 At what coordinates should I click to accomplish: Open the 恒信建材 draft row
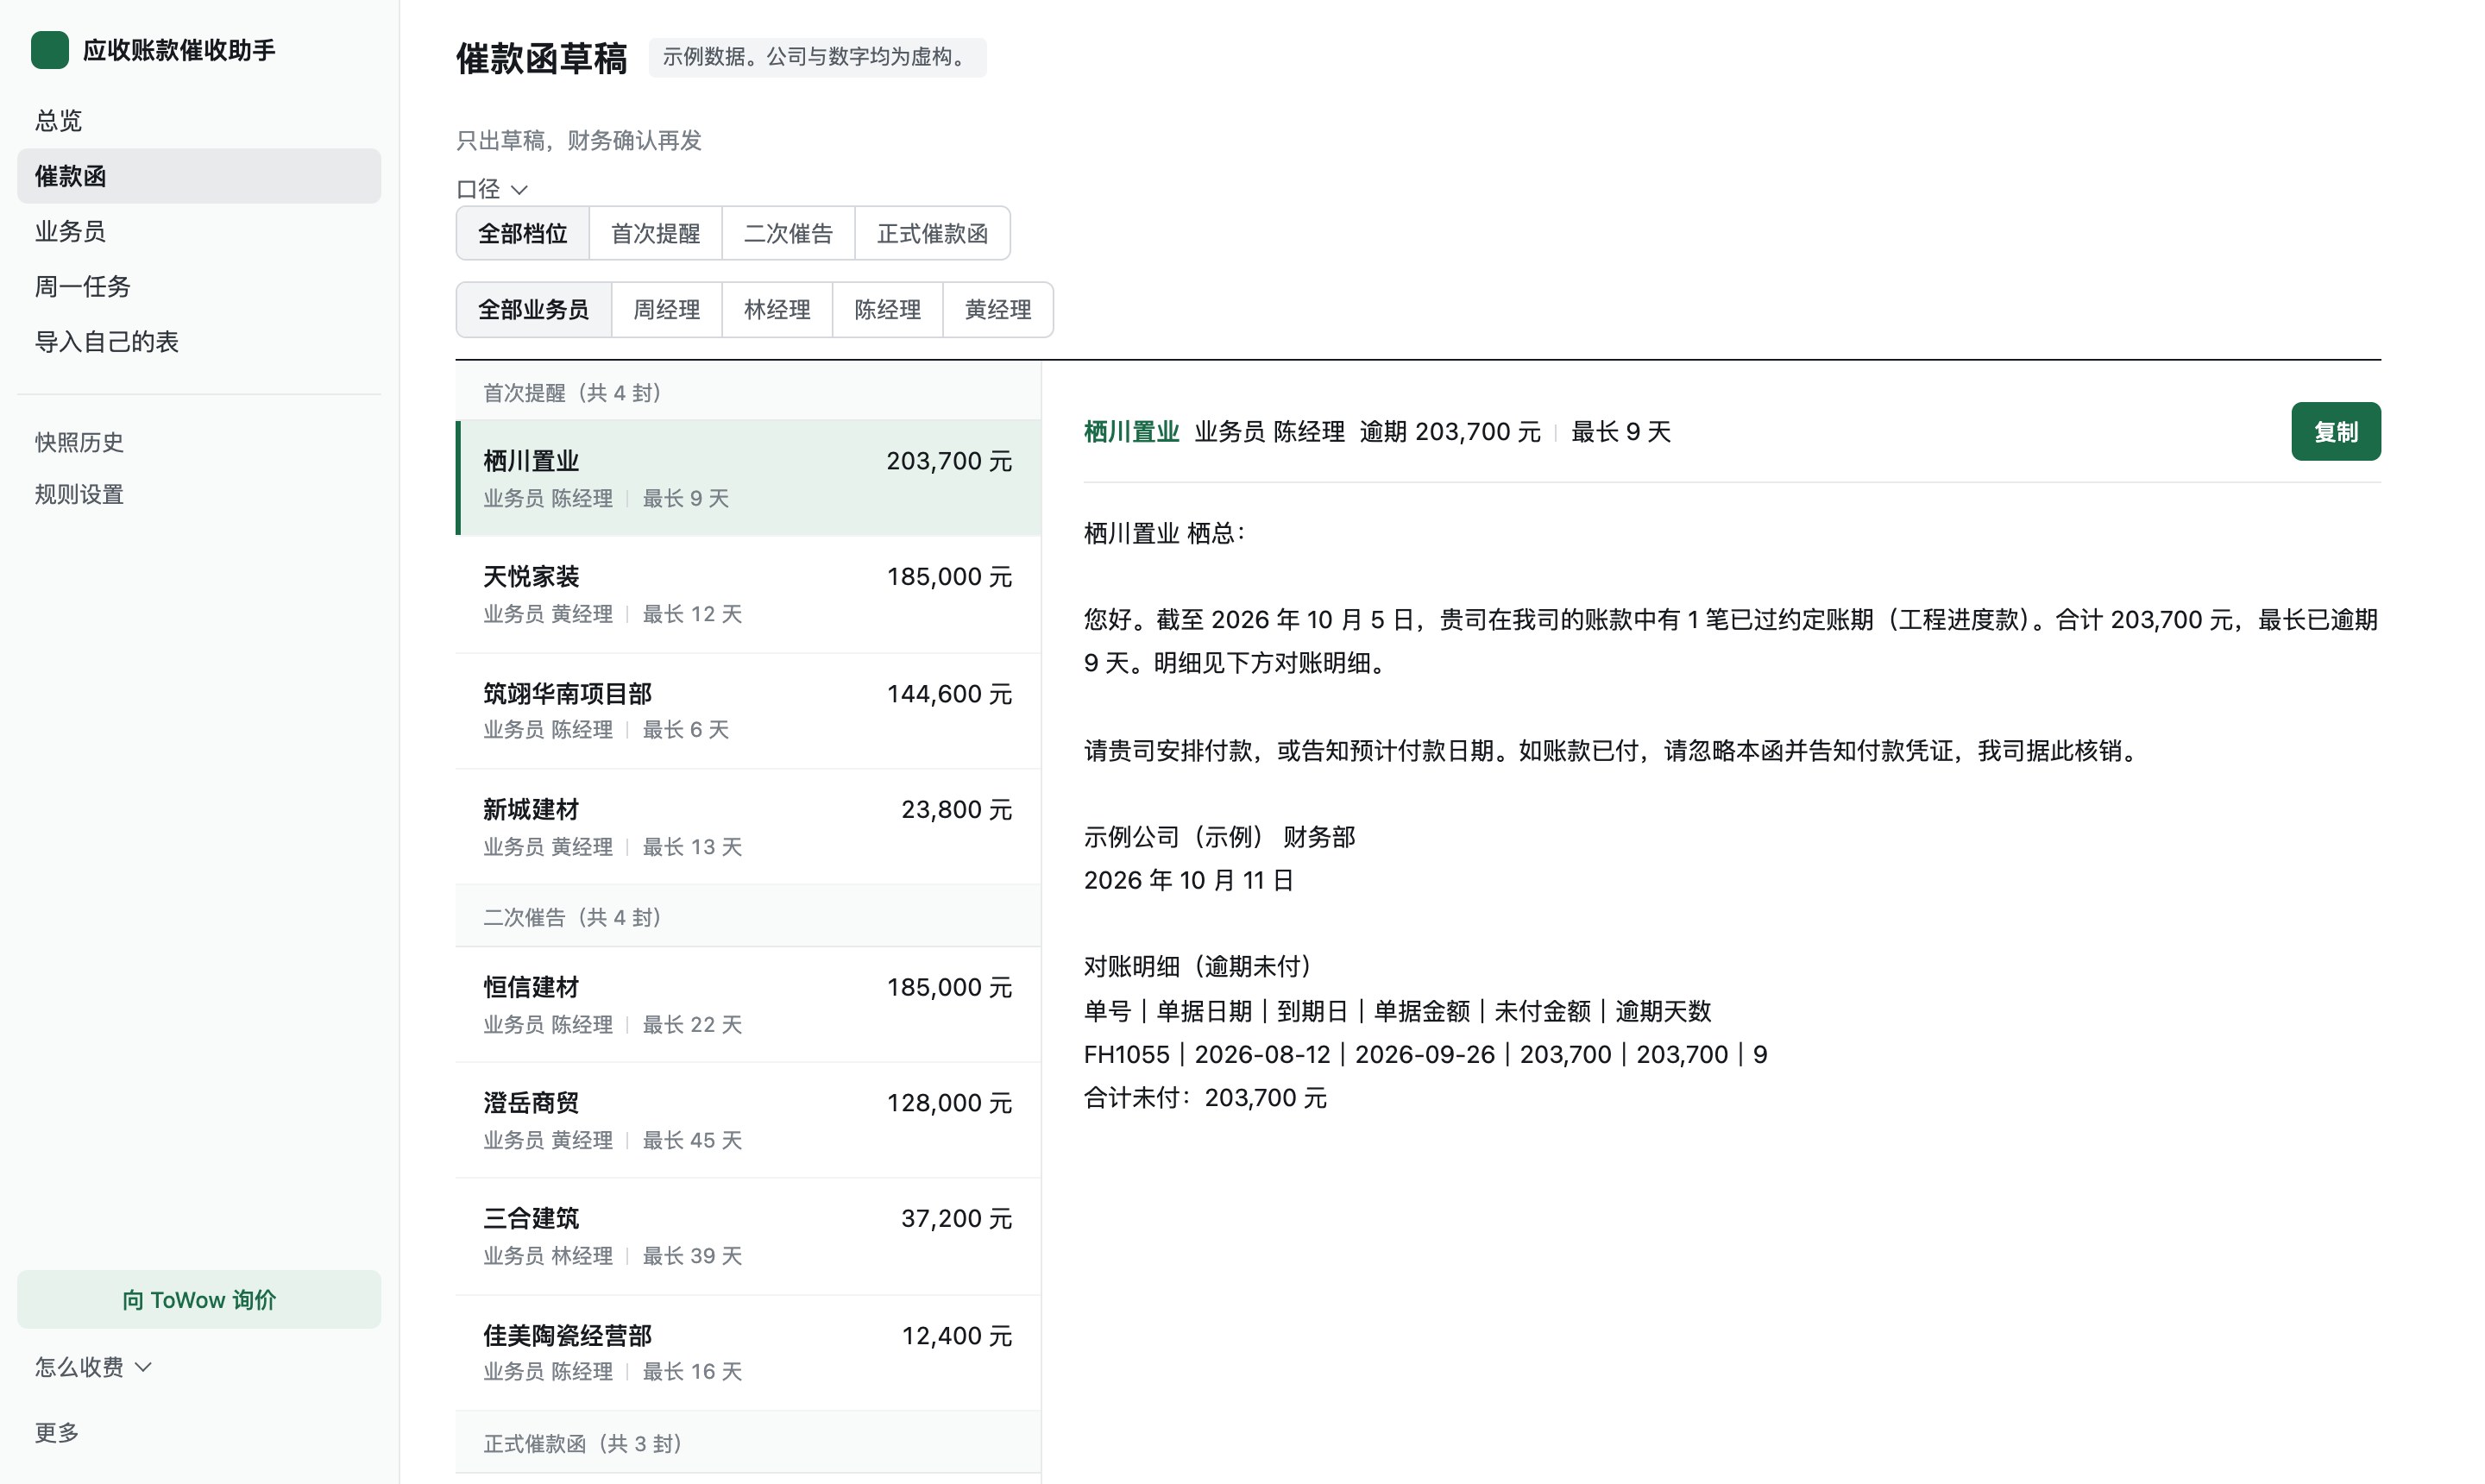pos(748,1004)
